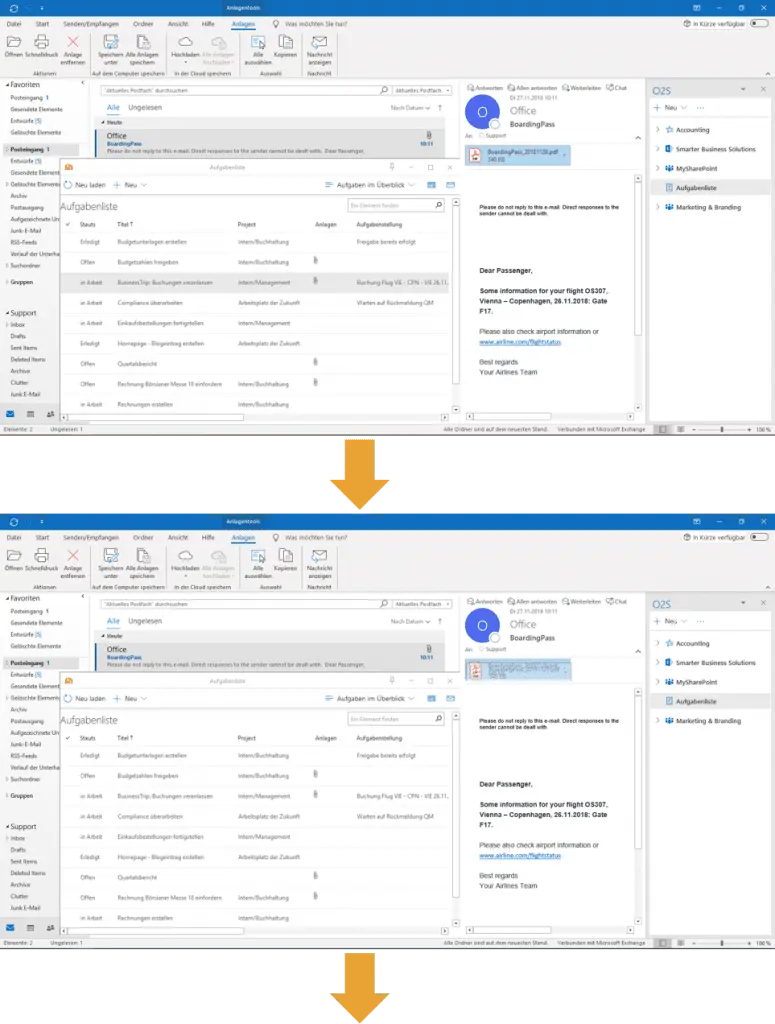Screen dimensions: 775x1024
Task: Click paperclip in Quartalsbericht row, lower list
Action: coord(315,875)
